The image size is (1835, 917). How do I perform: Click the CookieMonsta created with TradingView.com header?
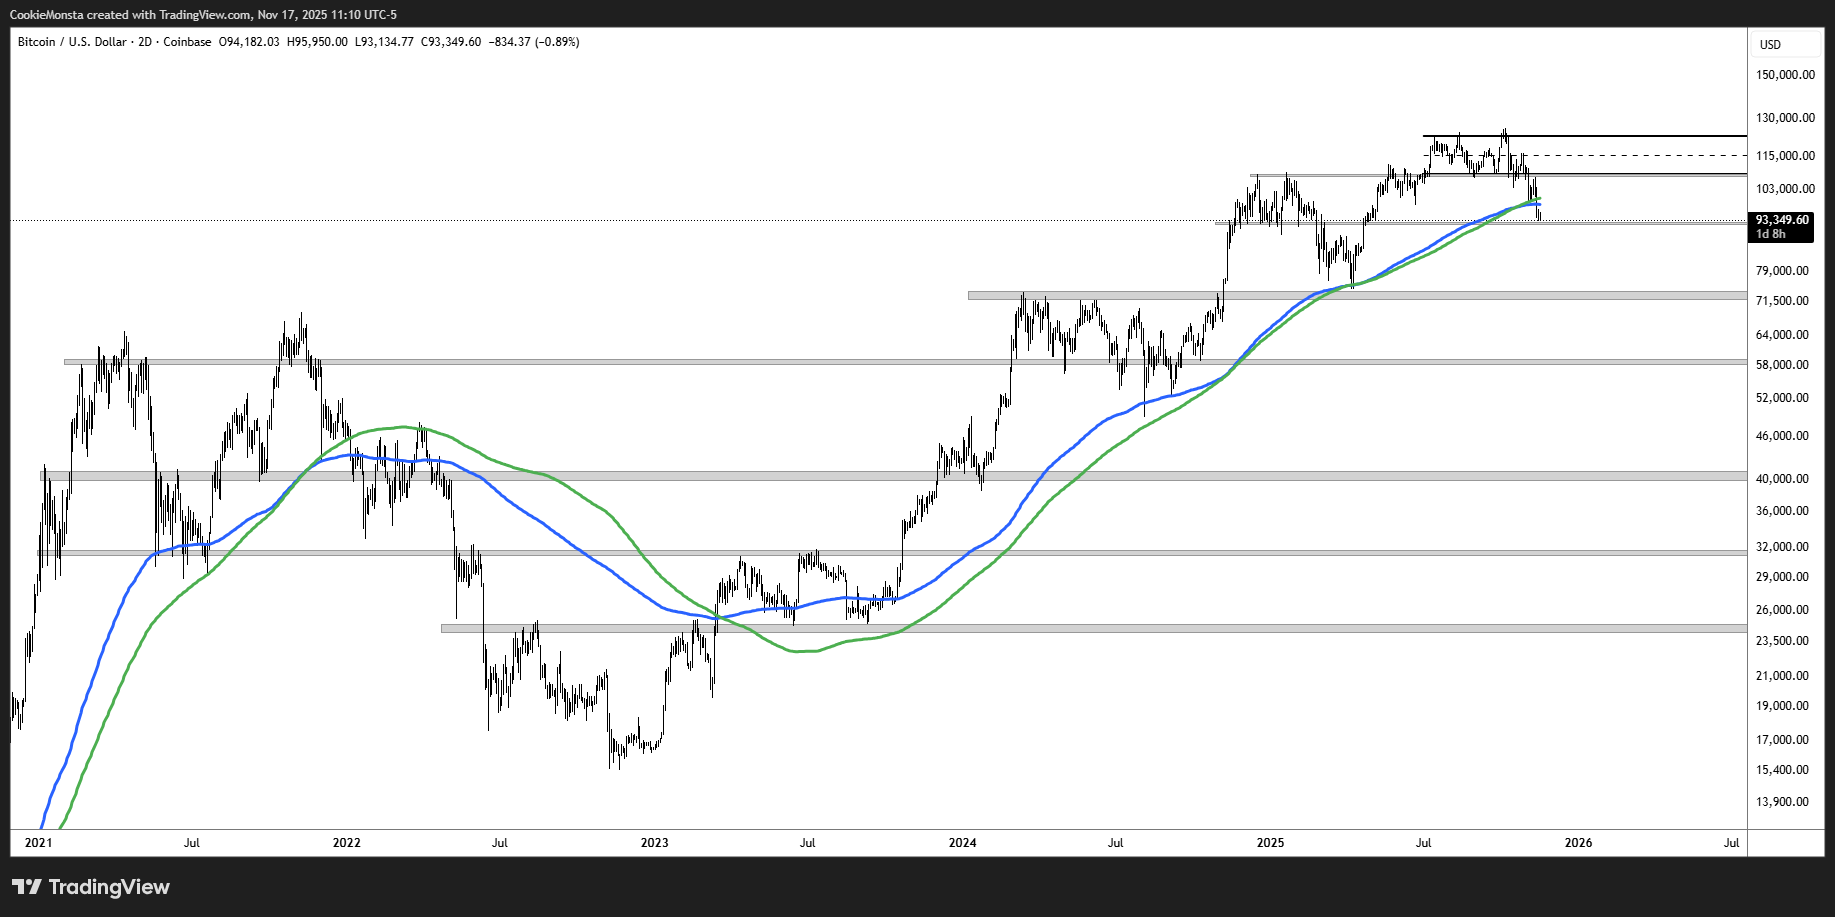coord(203,15)
